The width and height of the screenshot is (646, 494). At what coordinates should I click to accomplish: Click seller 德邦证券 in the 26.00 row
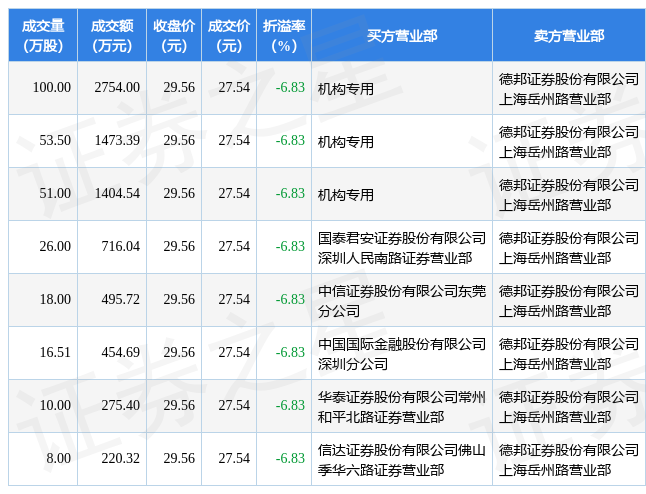tap(569, 248)
